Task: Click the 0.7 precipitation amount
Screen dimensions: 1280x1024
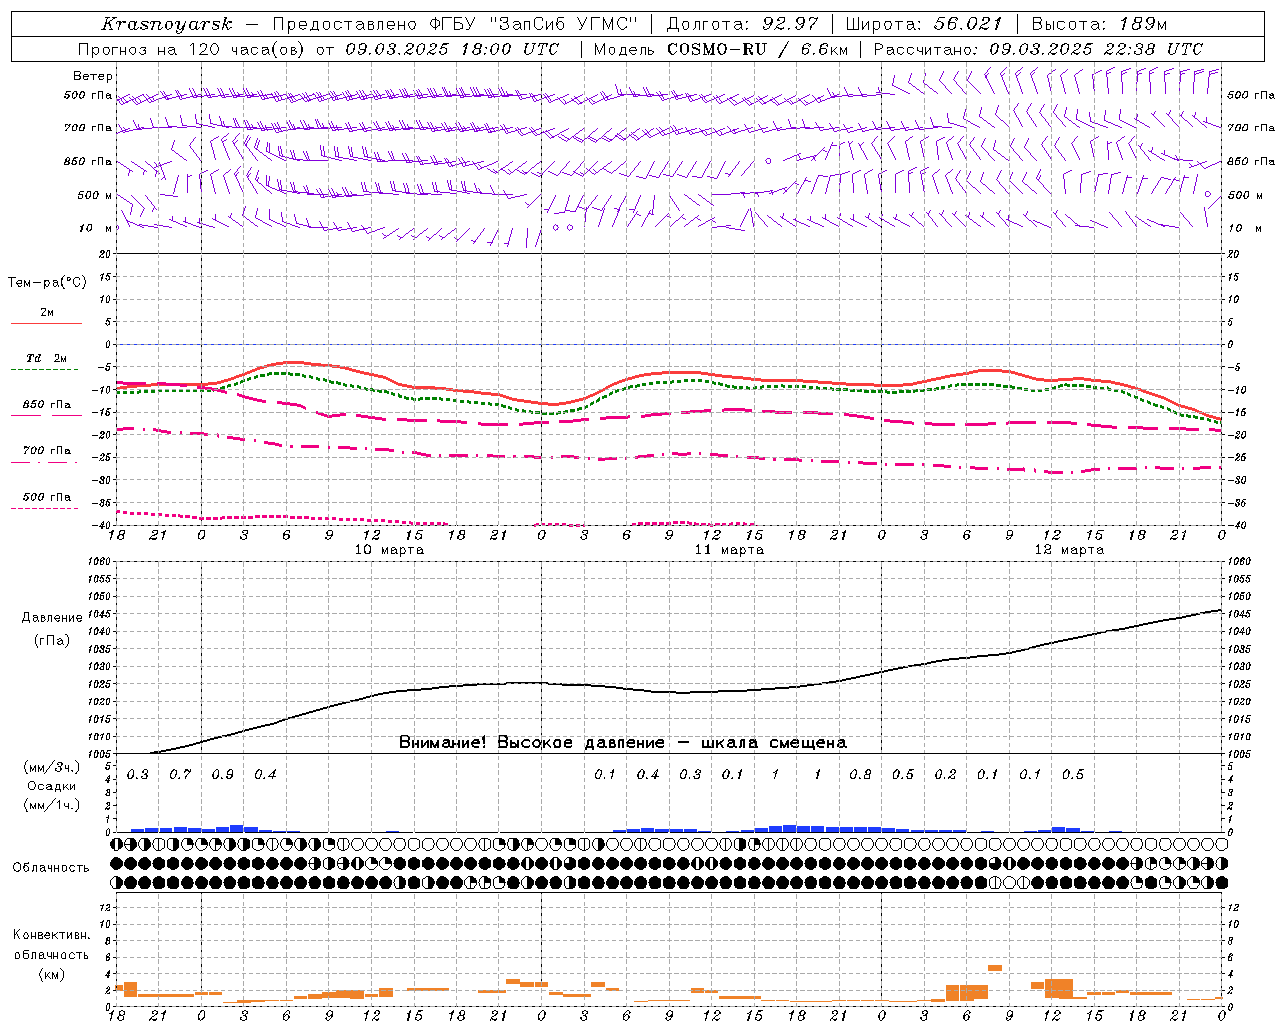Action: pos(180,775)
